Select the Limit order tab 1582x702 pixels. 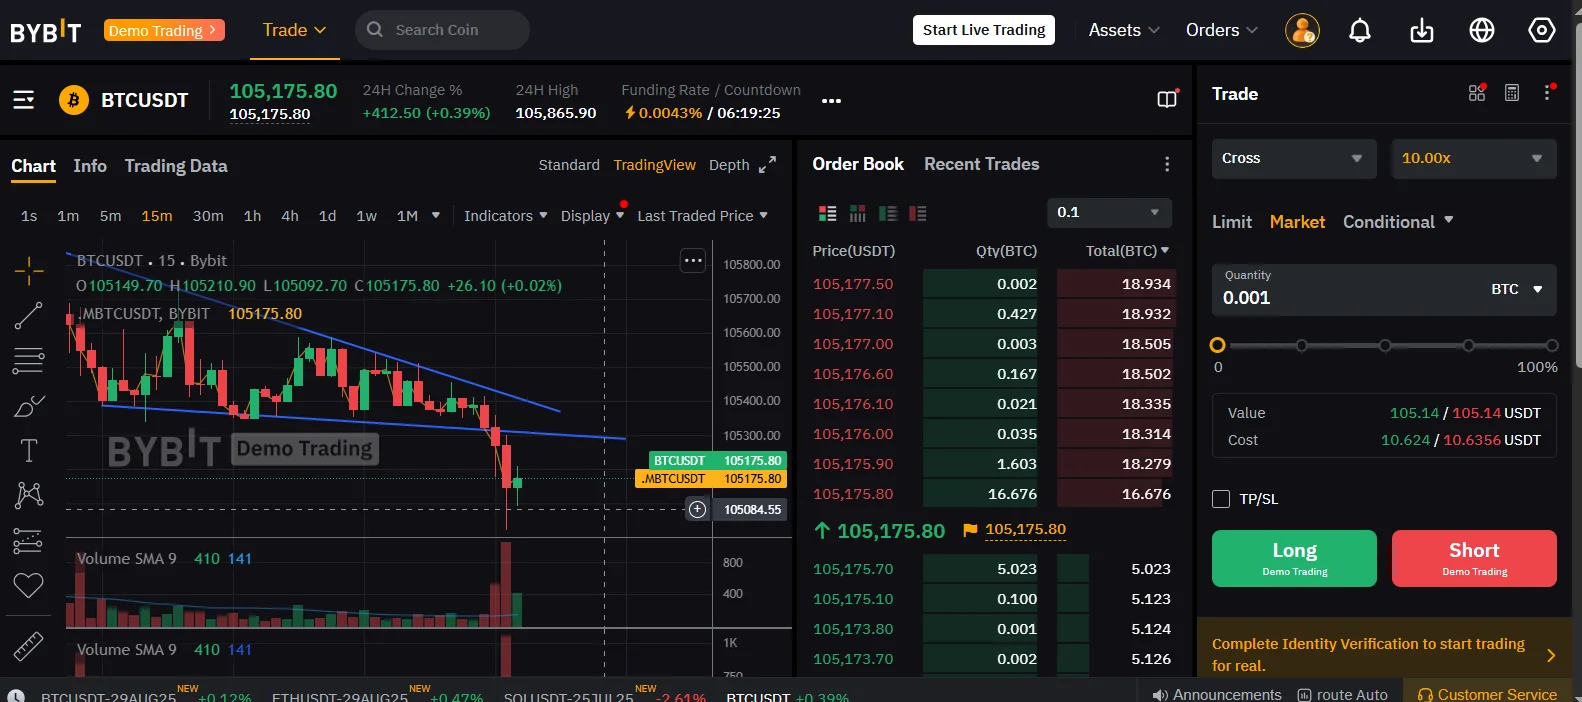[1231, 222]
